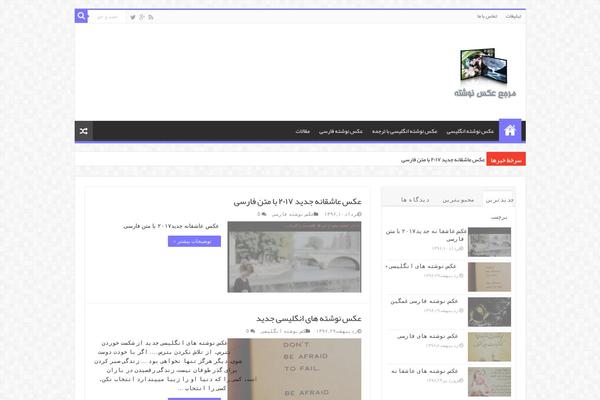Open the تماس با ما top link
The image size is (600, 400).
pyautogui.click(x=487, y=16)
